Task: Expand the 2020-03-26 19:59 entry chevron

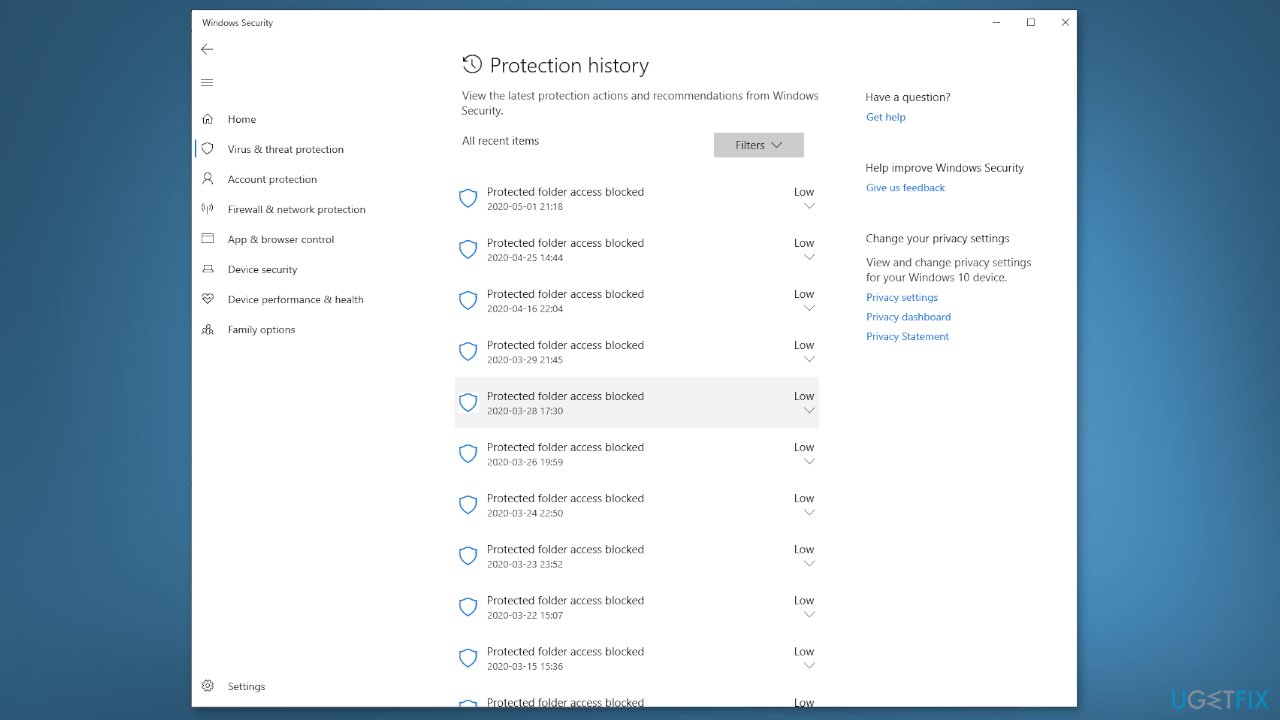Action: (x=809, y=461)
